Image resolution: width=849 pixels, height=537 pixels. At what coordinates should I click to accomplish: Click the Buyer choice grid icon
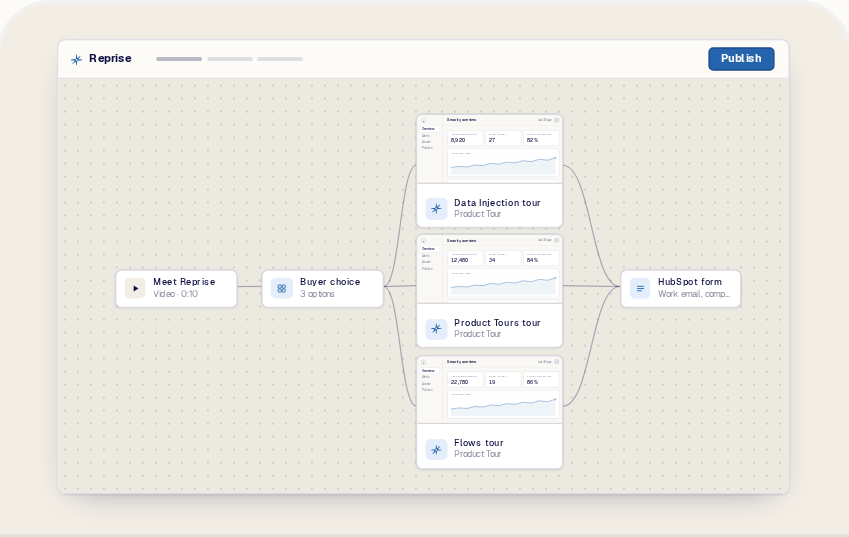point(282,289)
